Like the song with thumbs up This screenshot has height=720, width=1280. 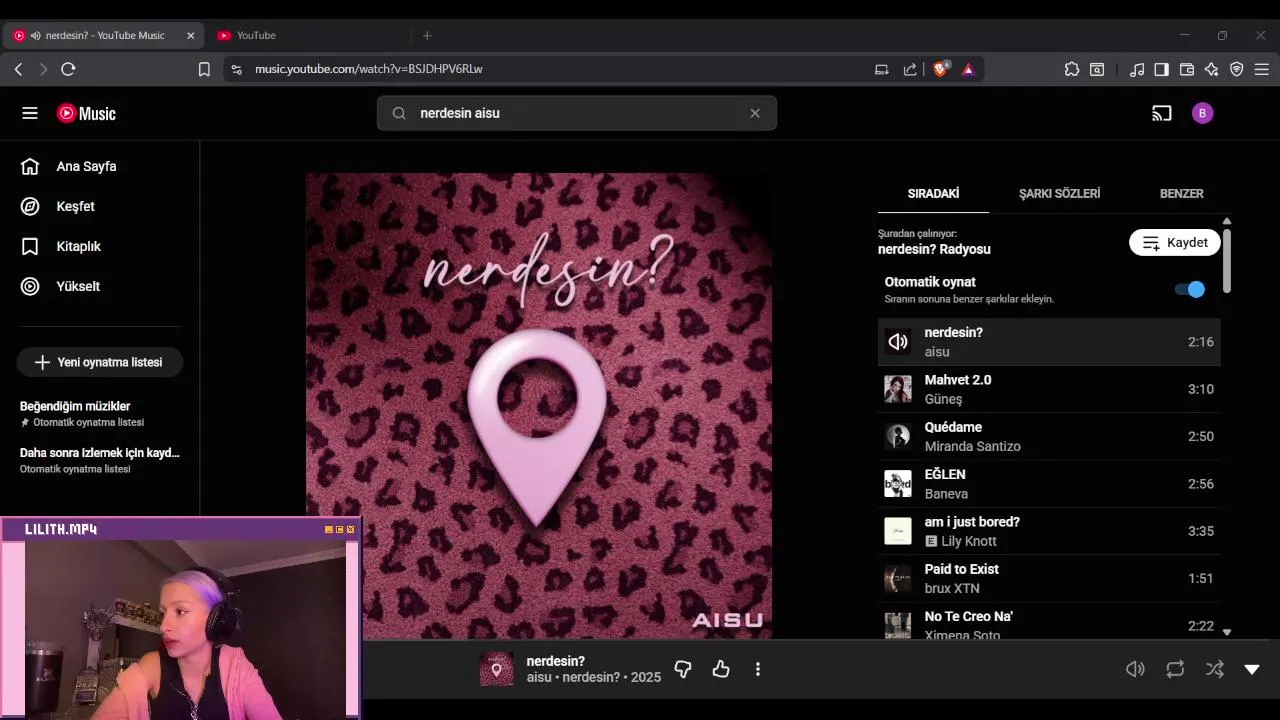pos(721,669)
